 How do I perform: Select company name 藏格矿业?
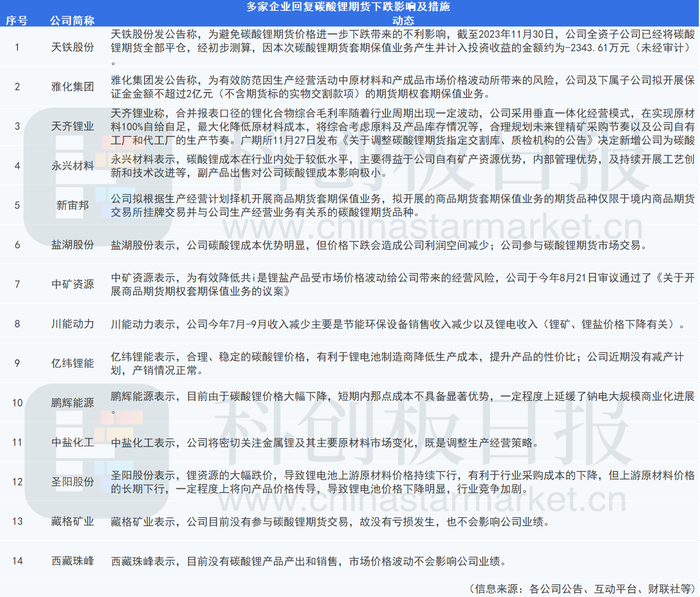73,522
